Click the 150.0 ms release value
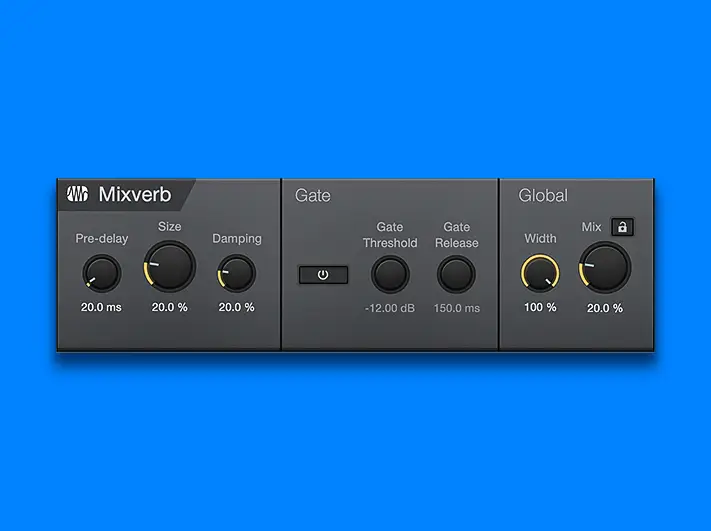This screenshot has width=711, height=531. pyautogui.click(x=457, y=308)
